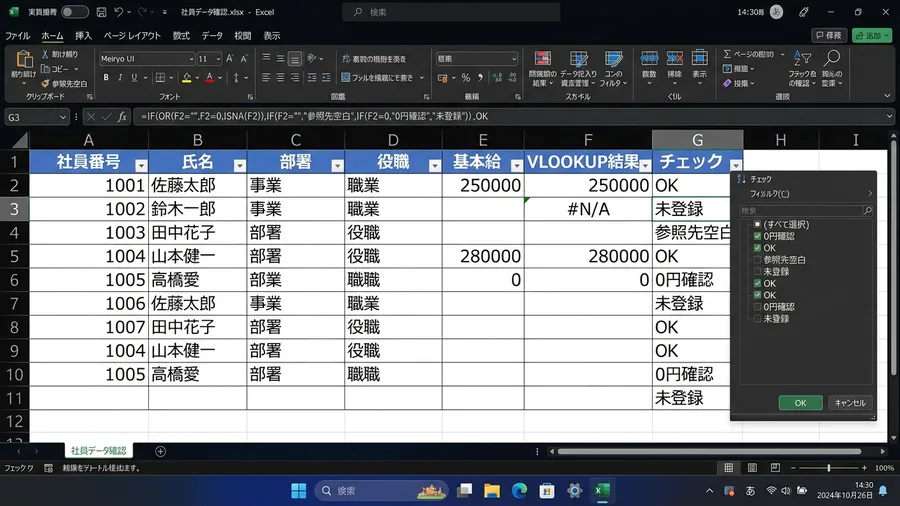Click the Insert cells icon
The width and height of the screenshot is (900, 506).
pos(649,59)
